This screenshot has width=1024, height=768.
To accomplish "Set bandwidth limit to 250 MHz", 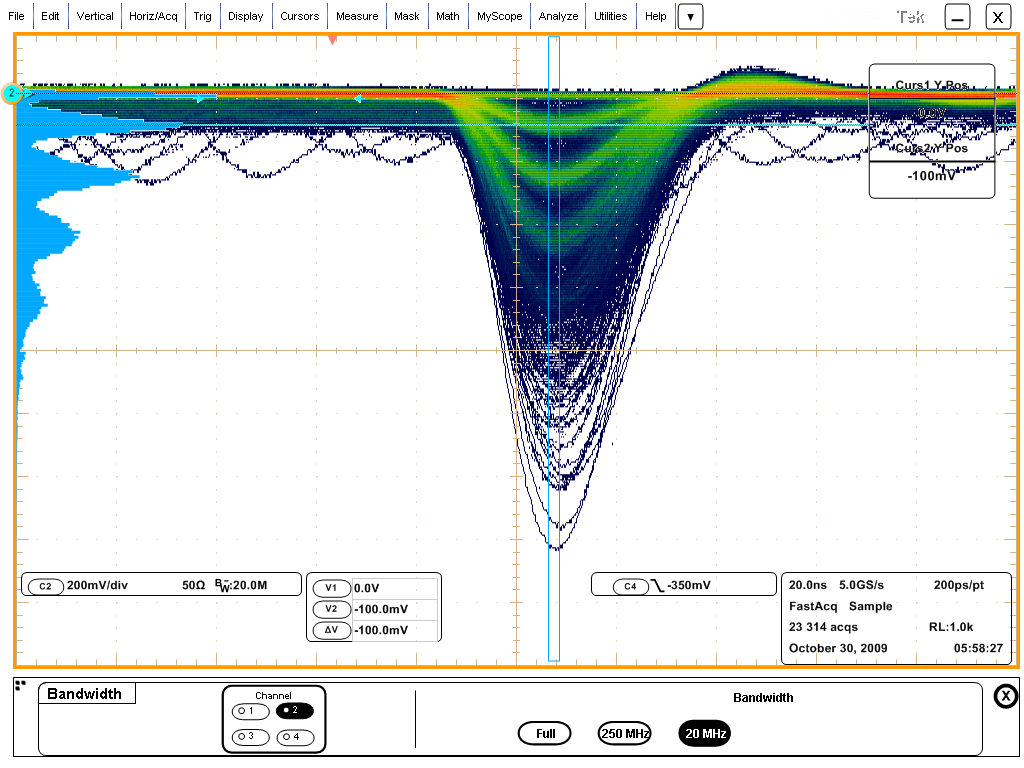I will tap(624, 733).
